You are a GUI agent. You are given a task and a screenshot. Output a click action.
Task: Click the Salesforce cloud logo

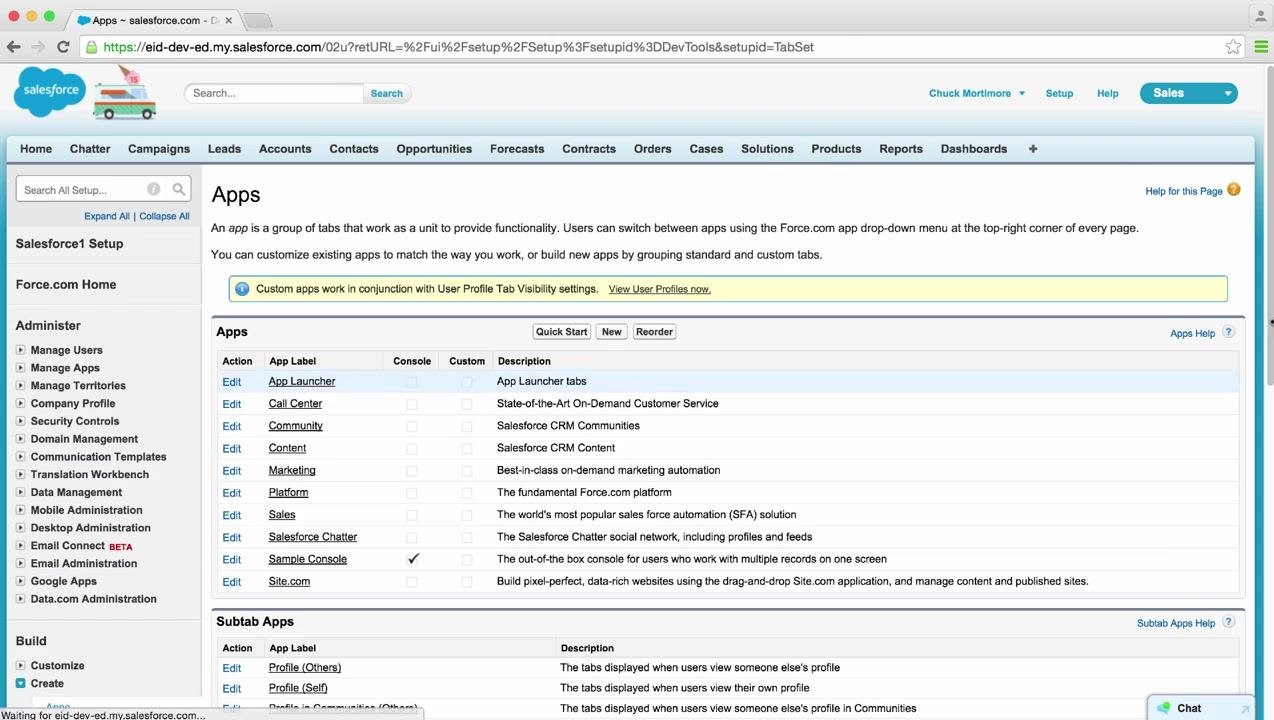point(50,91)
